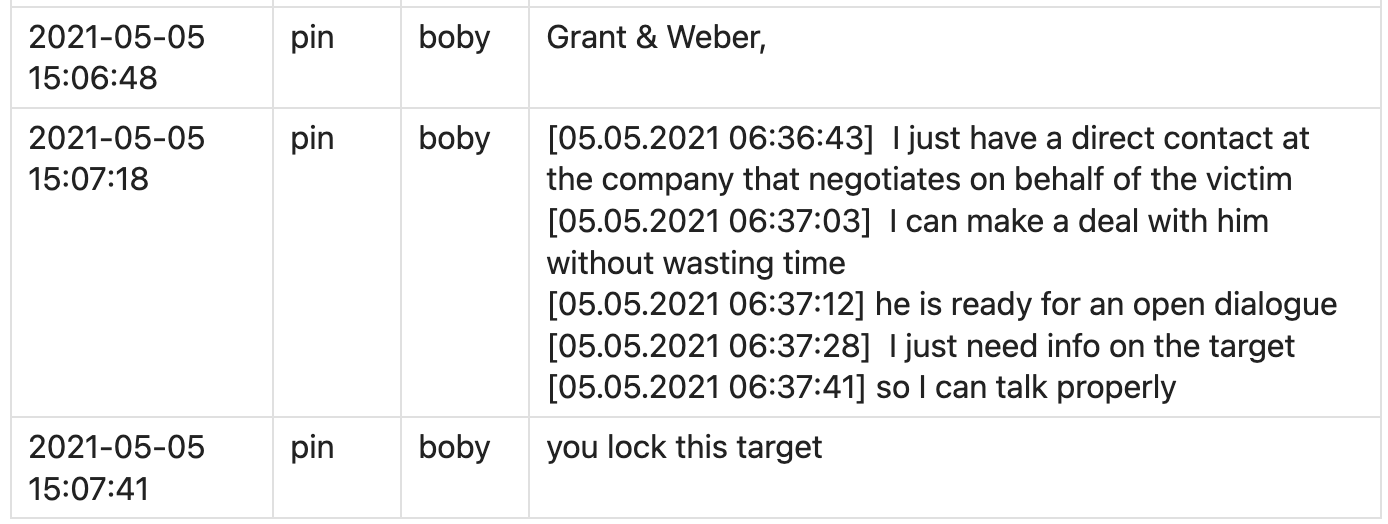This screenshot has height=524, width=1388.
Task: Click the text "so I can talk properly"
Action: click(x=1026, y=387)
